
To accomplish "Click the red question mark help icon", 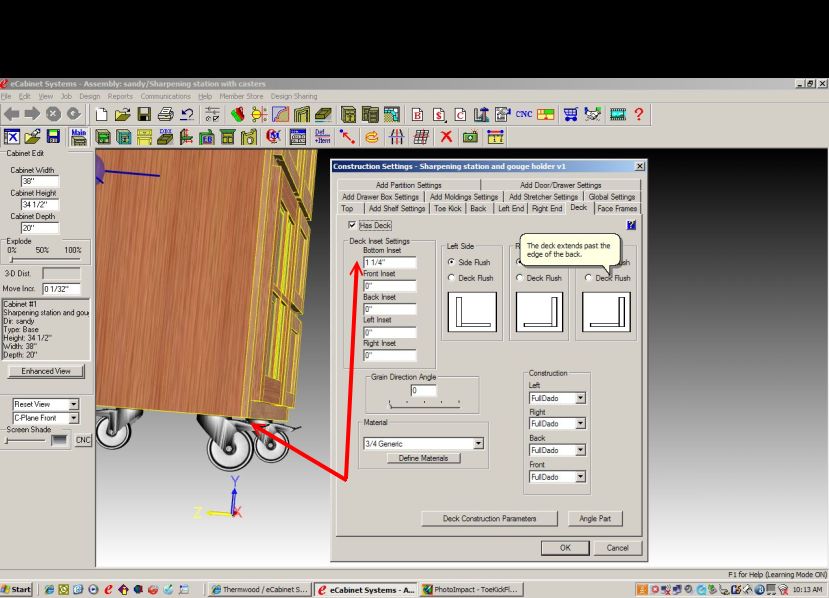I will [639, 114].
